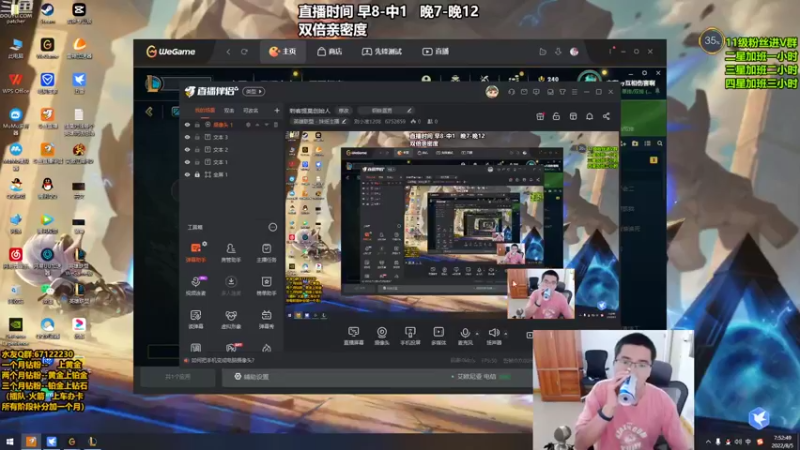800x450 pixels.
Task: Add the 摄像头 camera source
Action: (x=382, y=336)
